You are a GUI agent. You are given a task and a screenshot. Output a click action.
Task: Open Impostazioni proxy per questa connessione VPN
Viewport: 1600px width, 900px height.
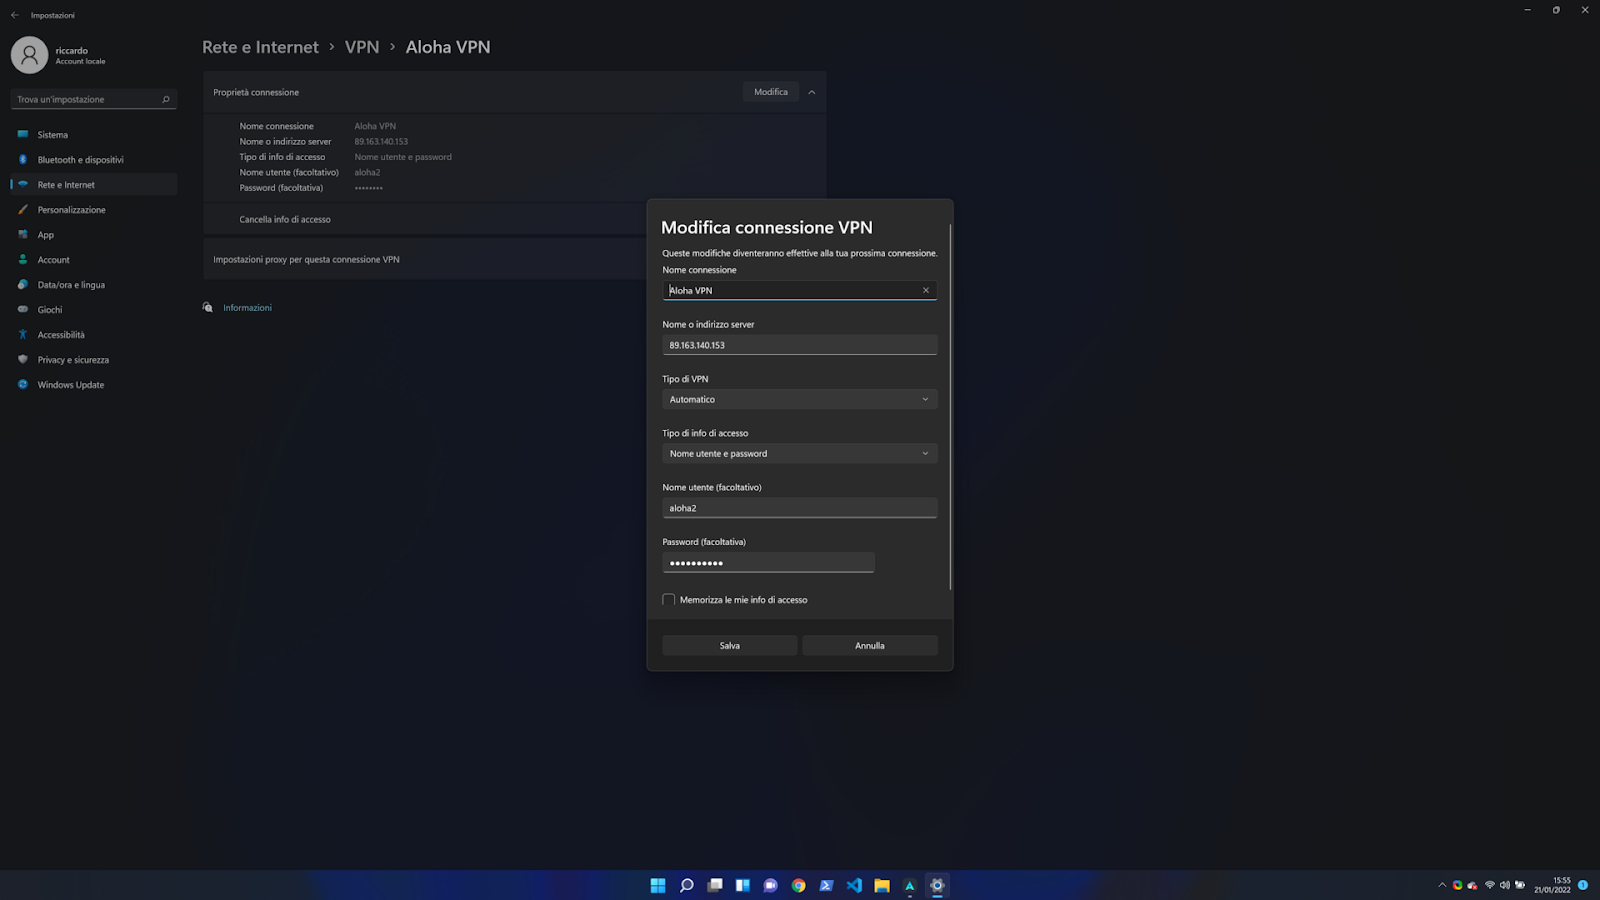[x=306, y=260]
